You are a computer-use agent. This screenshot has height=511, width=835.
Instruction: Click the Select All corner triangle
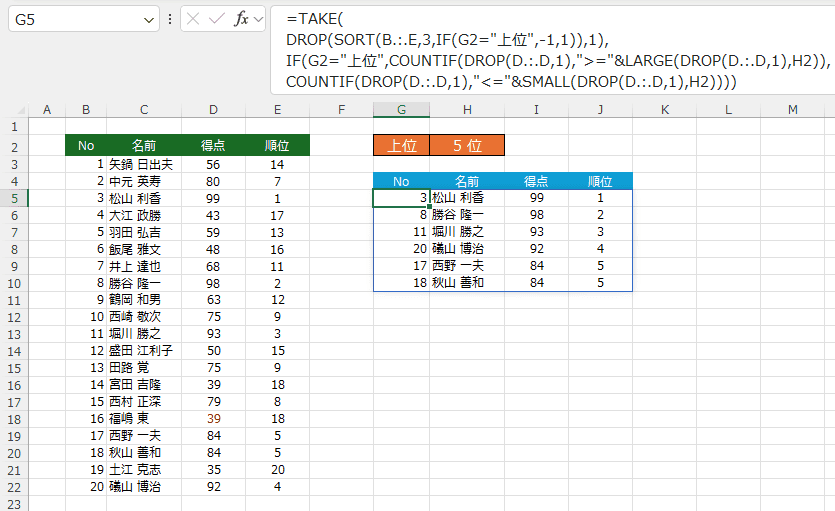(x=14, y=109)
